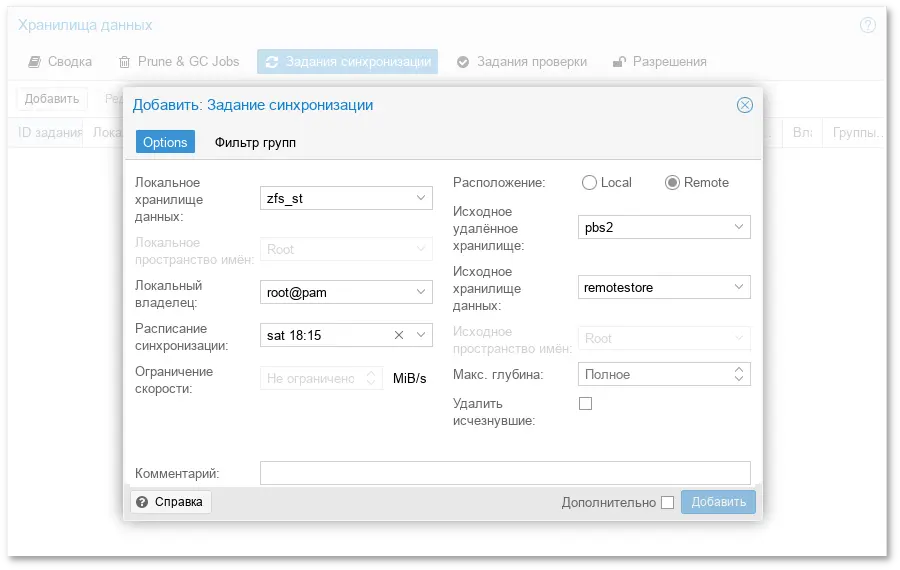
Task: Open the pbs2 source remote dropdown
Action: click(x=739, y=227)
